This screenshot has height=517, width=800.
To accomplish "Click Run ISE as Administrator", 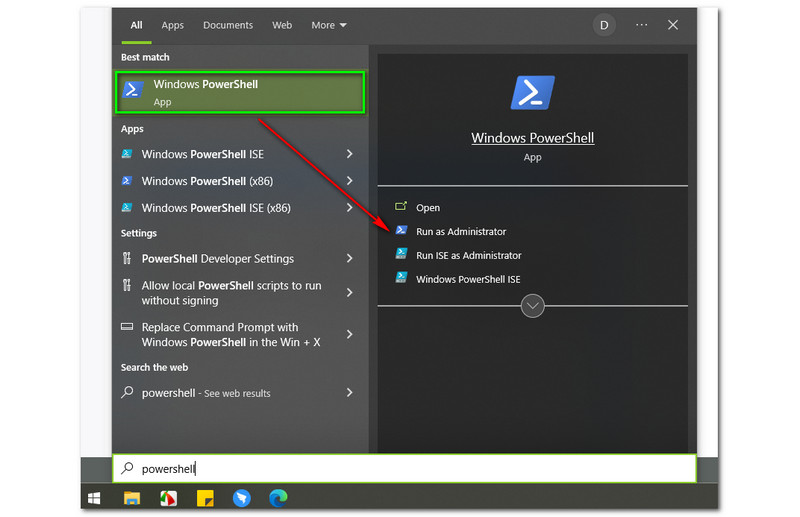I will point(468,256).
